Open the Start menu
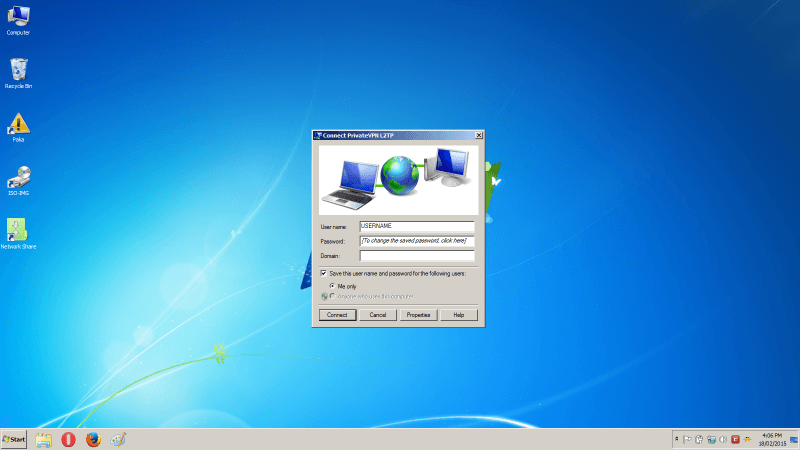800x450 pixels. 14,439
